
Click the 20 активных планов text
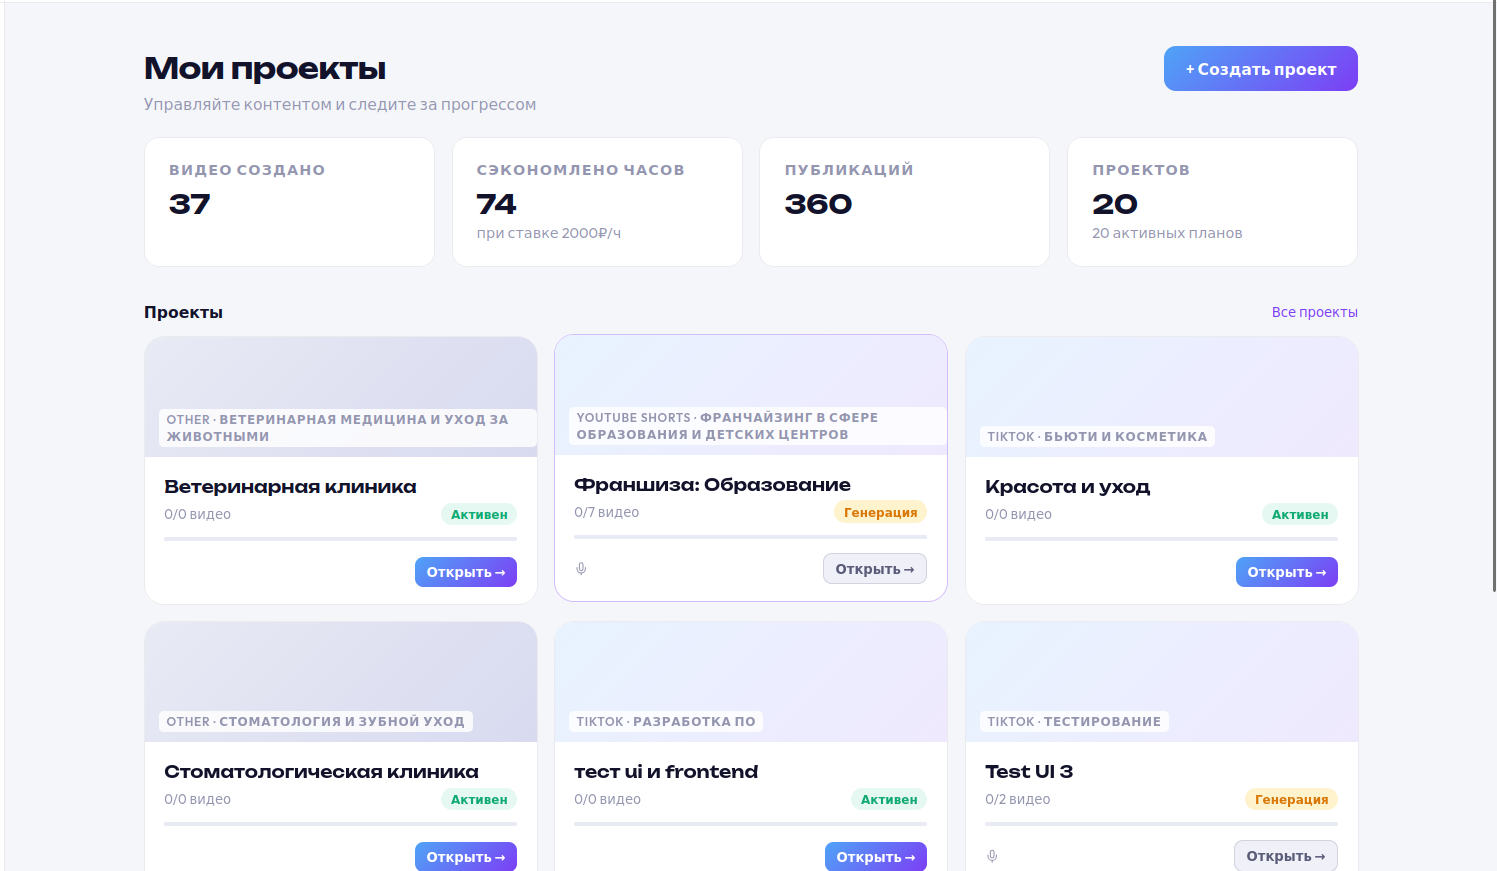pyautogui.click(x=1167, y=233)
